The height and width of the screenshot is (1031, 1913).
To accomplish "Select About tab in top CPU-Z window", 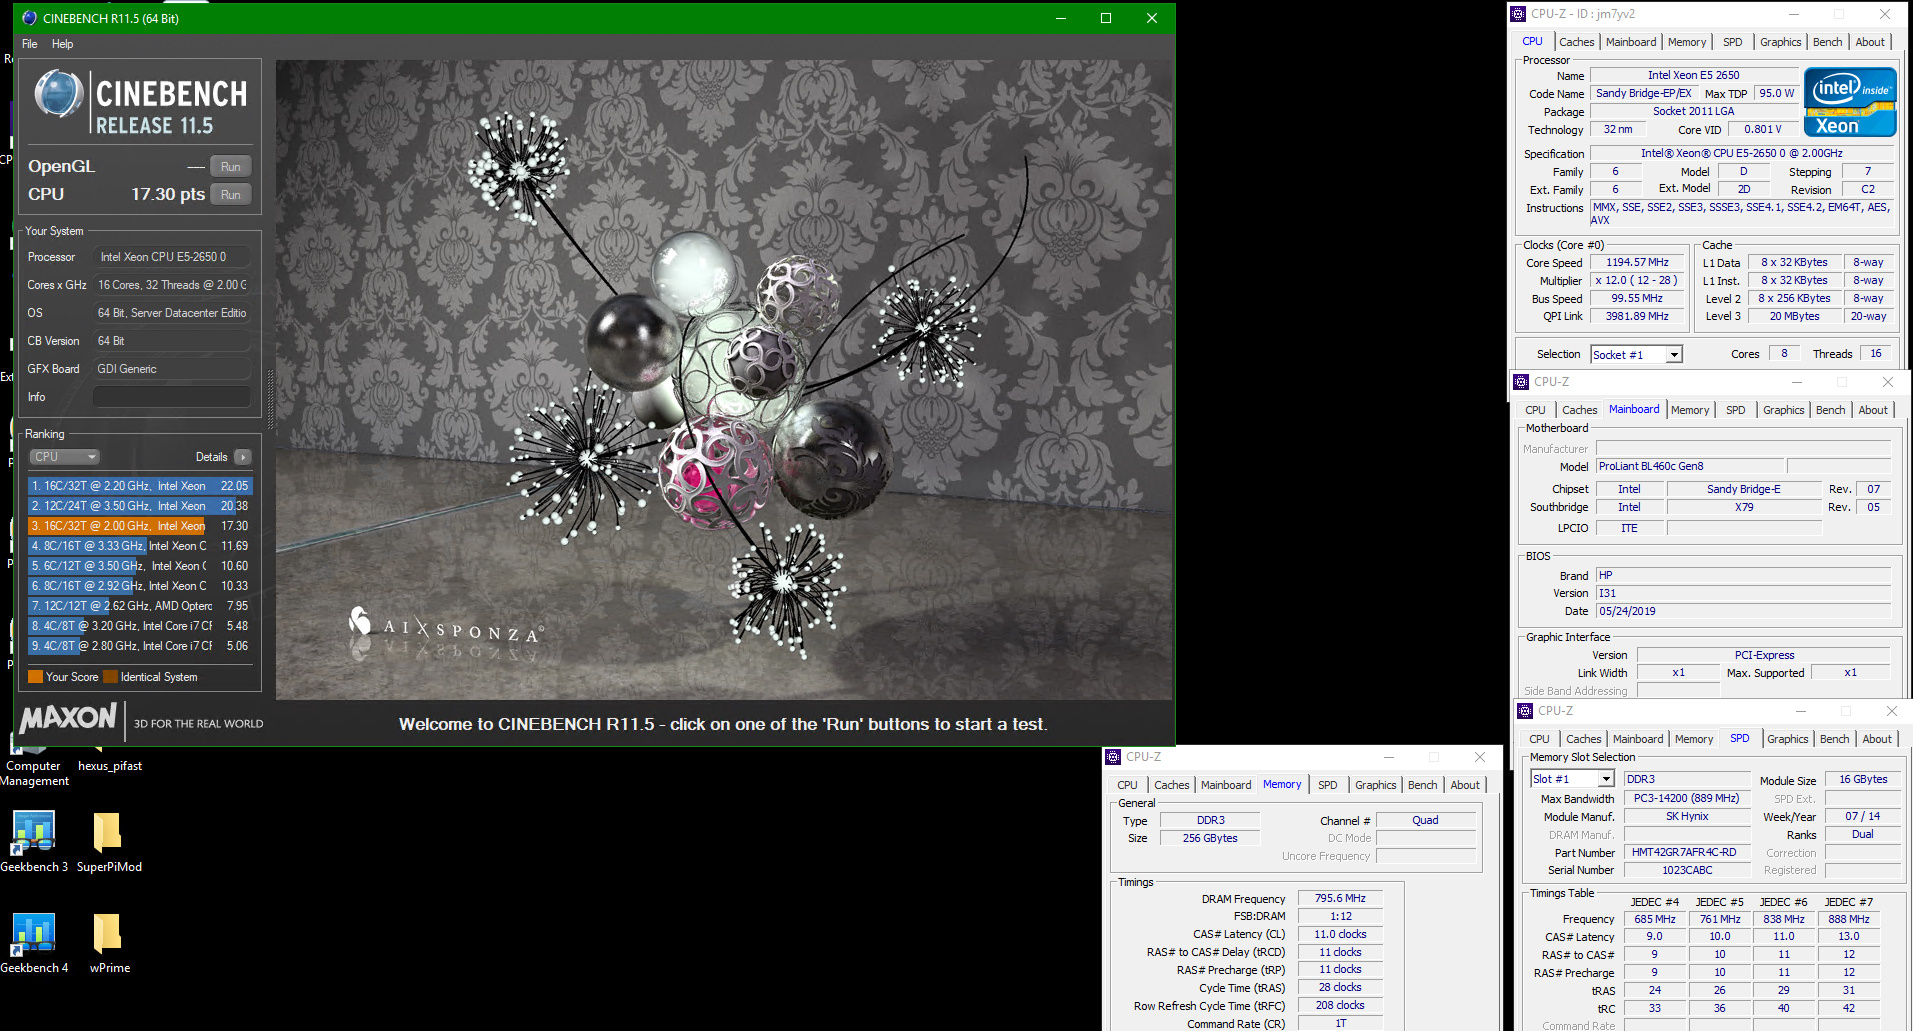I will (x=1870, y=42).
